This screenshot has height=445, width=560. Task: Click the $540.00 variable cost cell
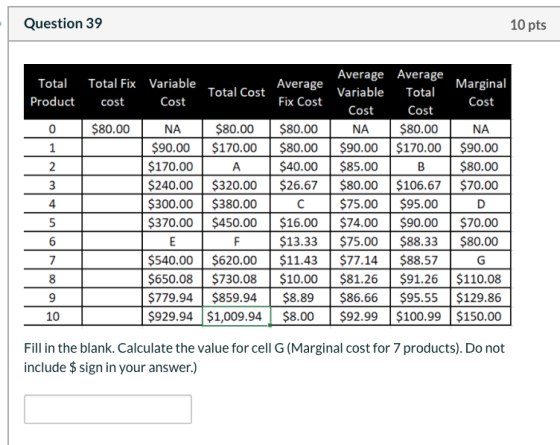point(172,260)
